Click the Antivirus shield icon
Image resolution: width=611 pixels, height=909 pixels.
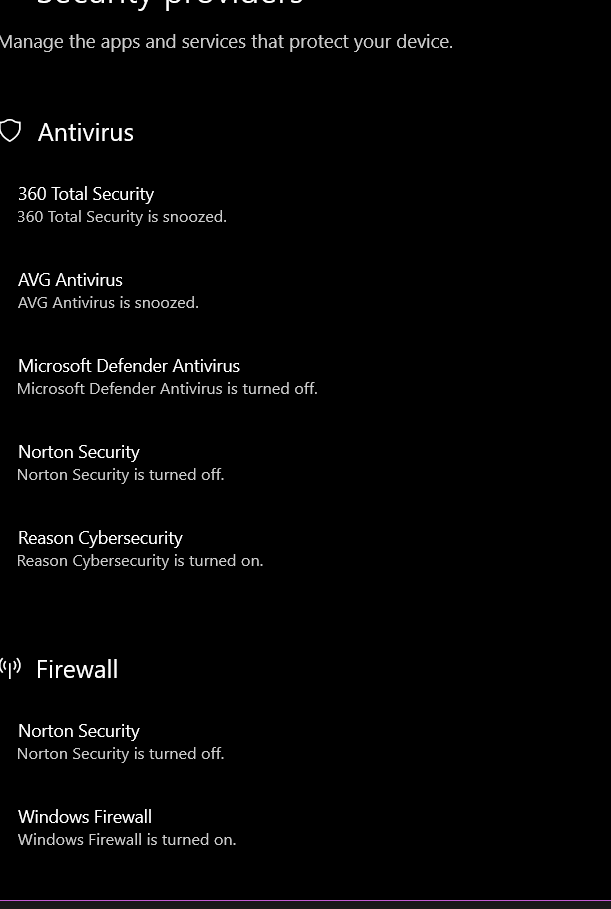click(10, 131)
